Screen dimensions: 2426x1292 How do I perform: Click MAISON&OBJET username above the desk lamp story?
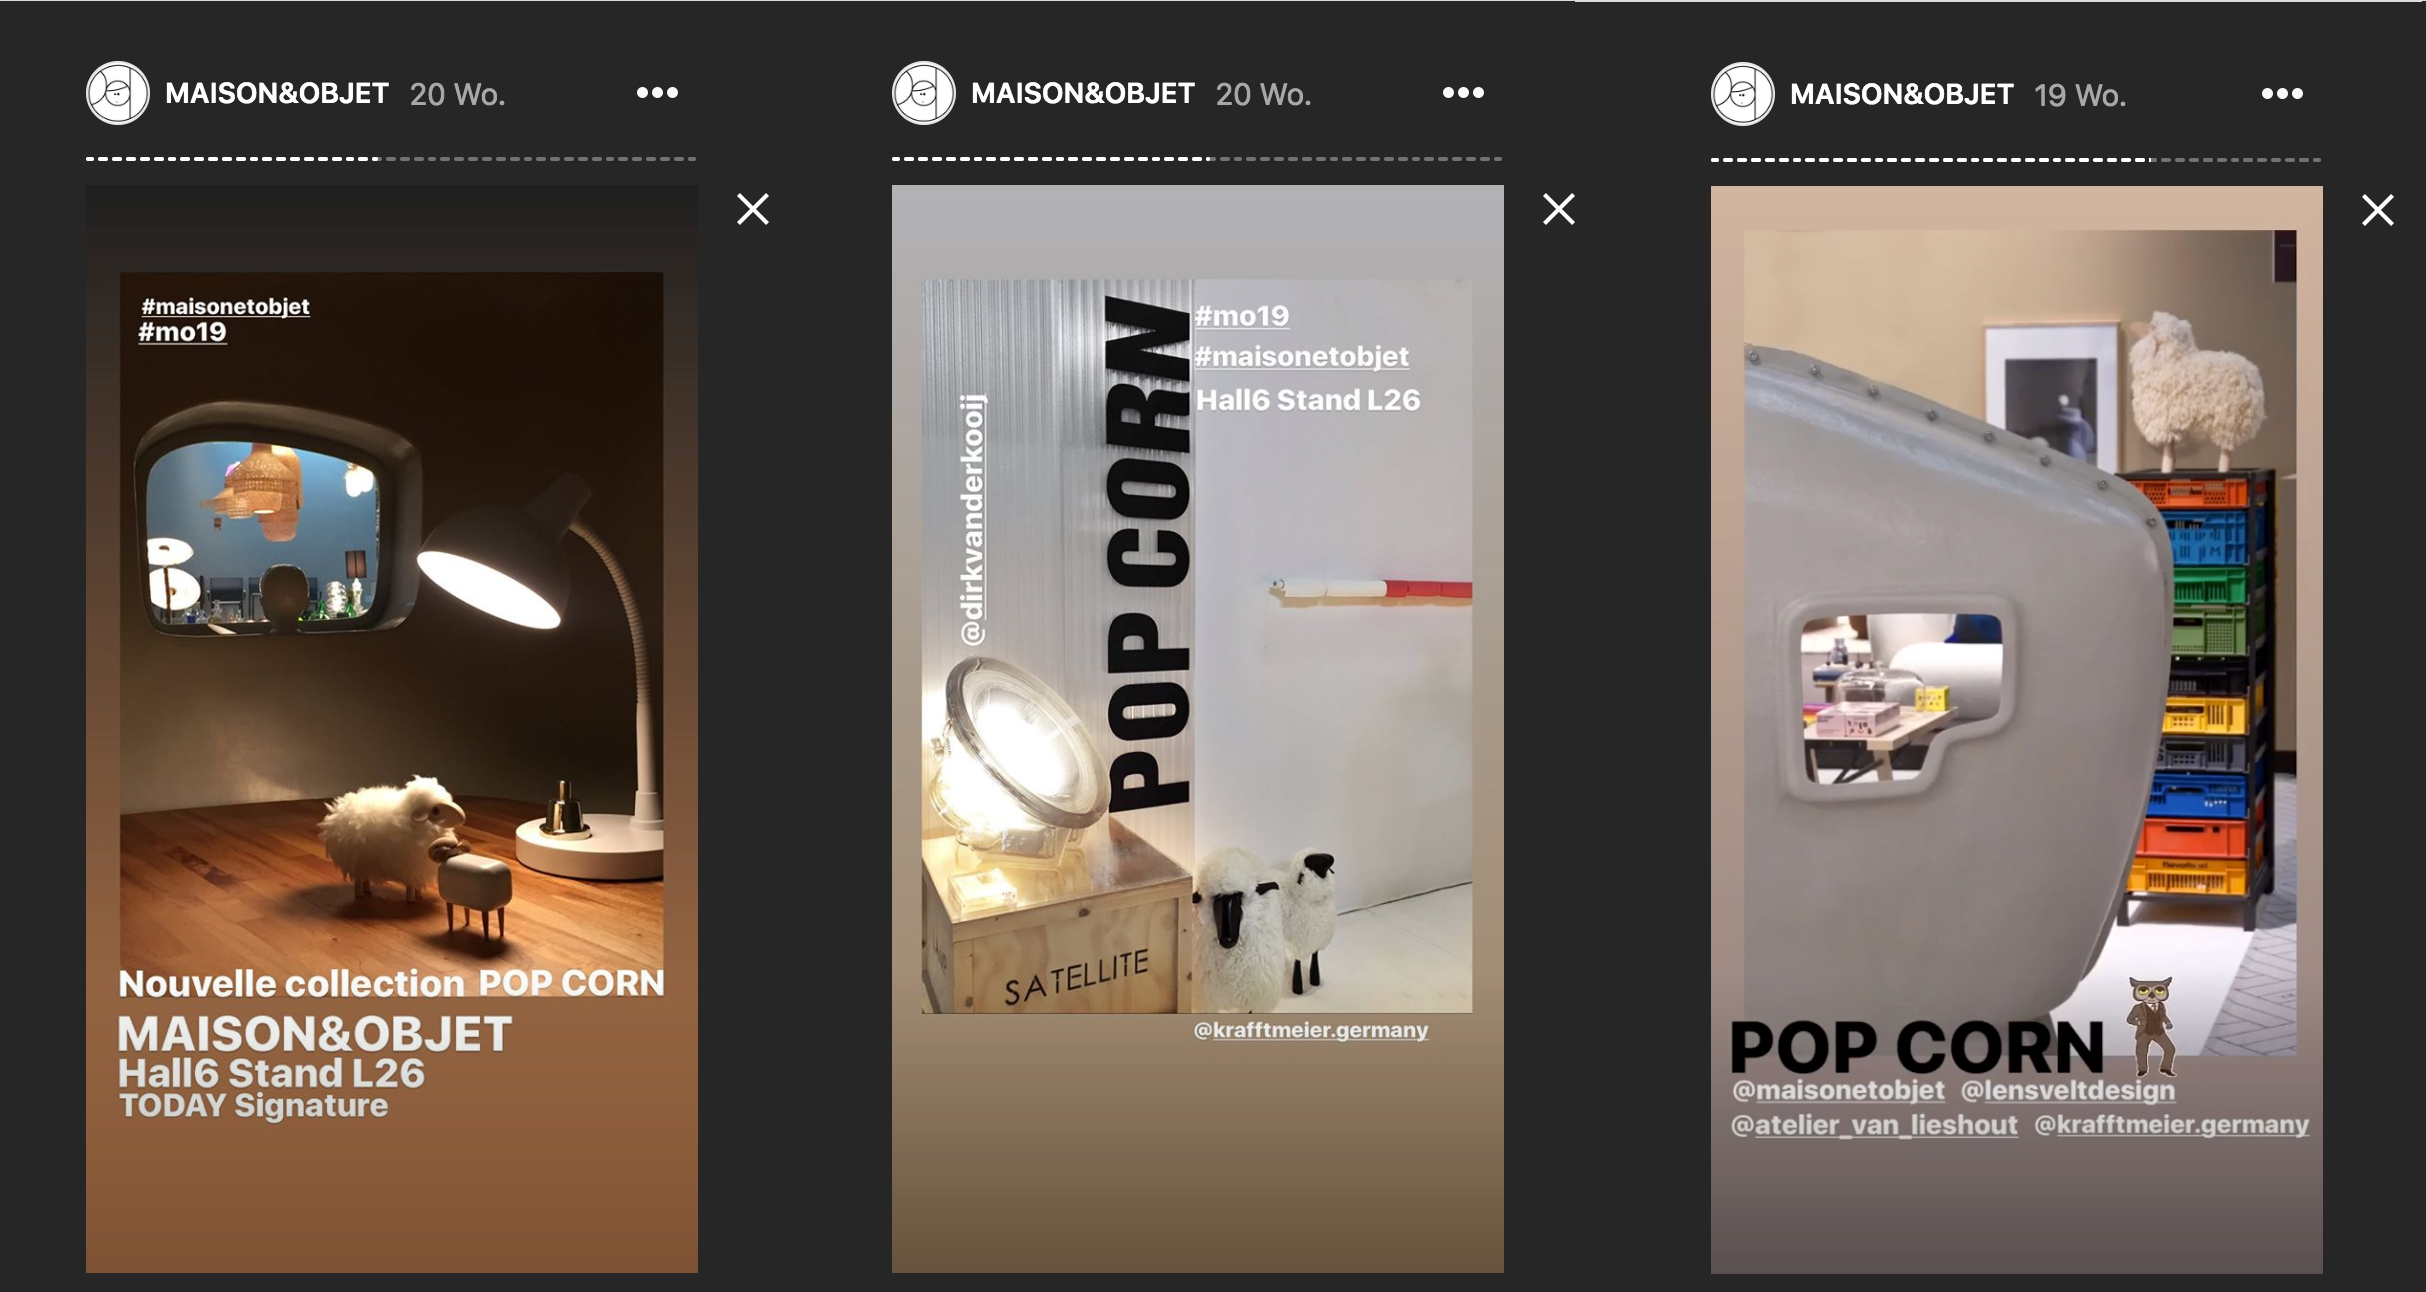pos(277,94)
